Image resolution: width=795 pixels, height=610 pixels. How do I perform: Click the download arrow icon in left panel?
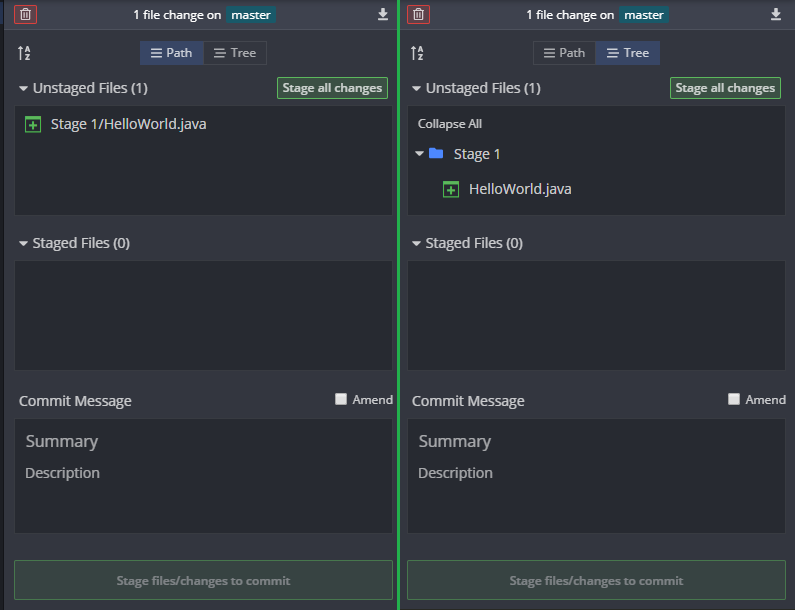click(383, 15)
